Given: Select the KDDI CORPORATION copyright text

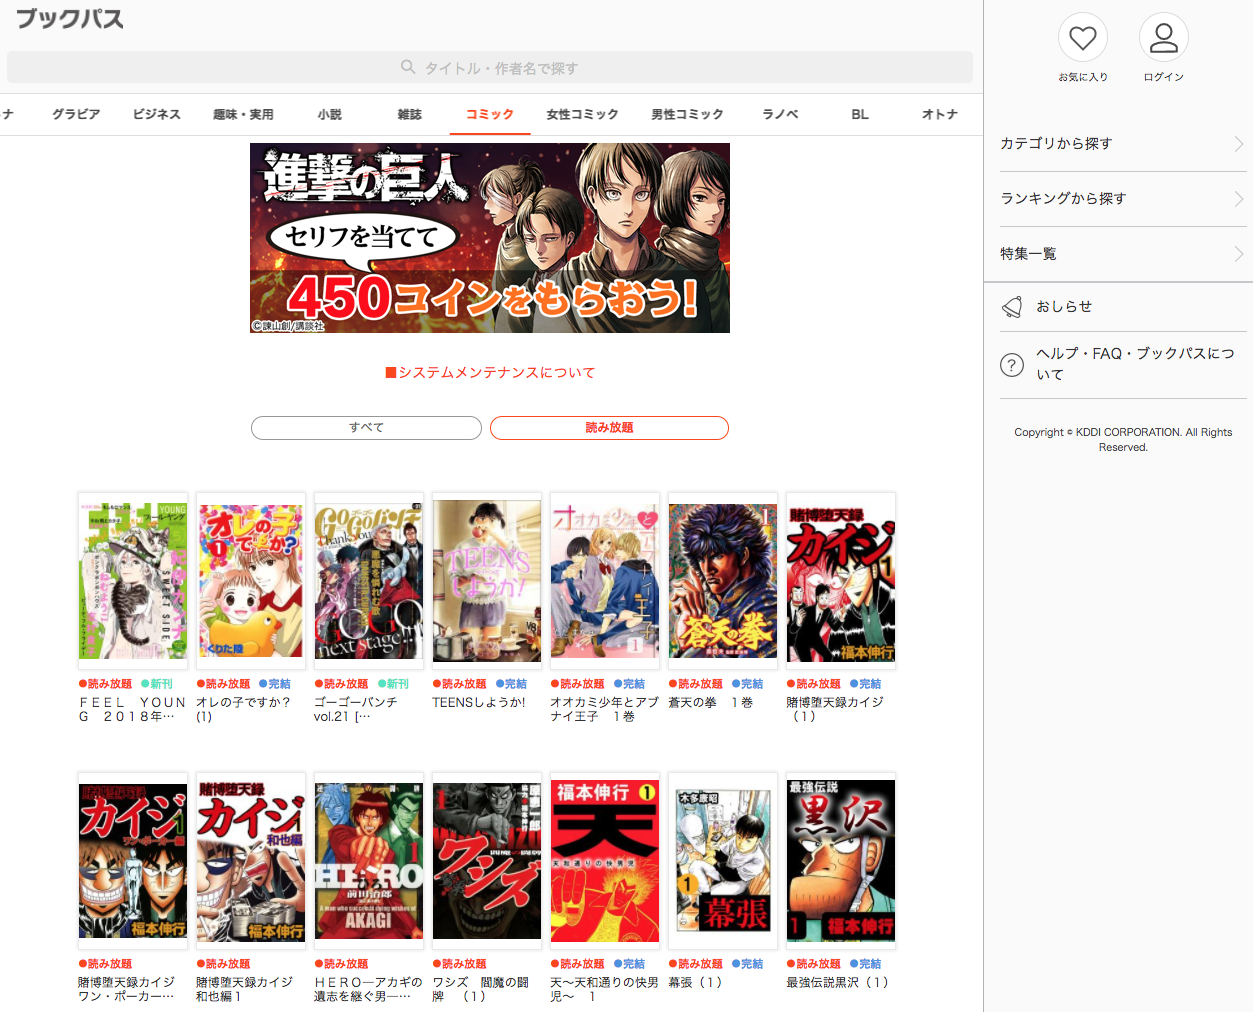Looking at the screenshot, I should coord(1123,440).
